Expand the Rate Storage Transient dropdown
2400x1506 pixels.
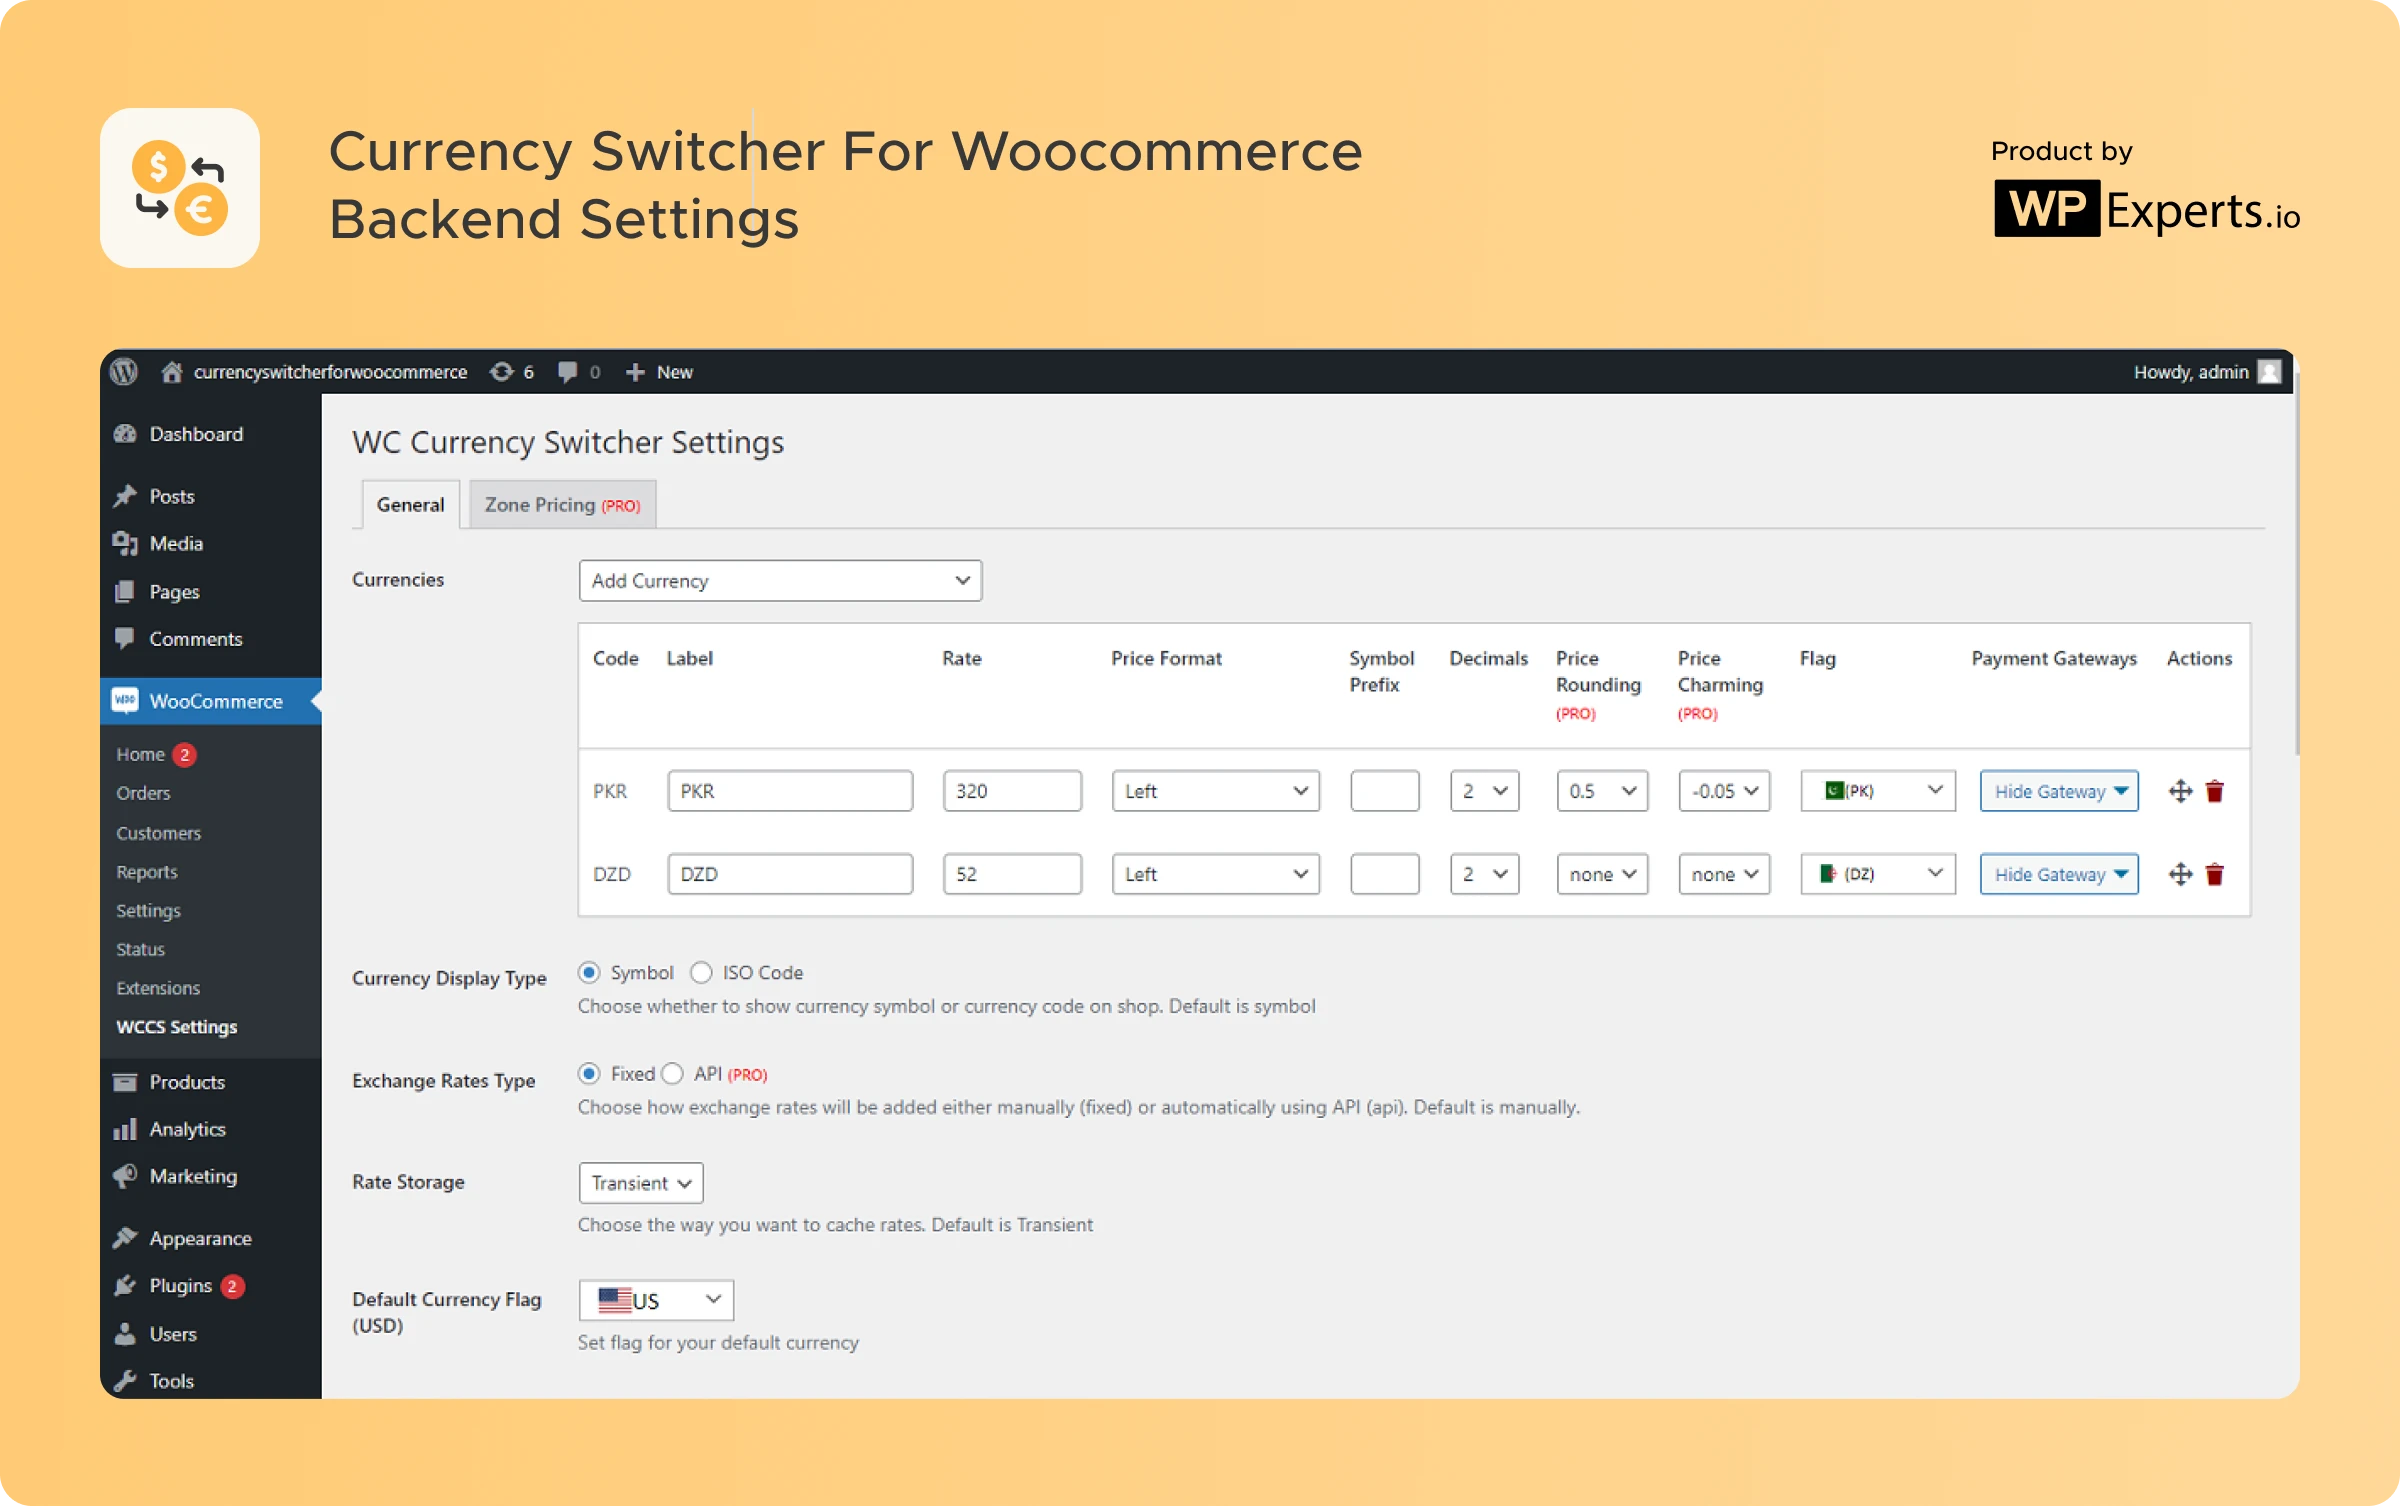click(x=641, y=1183)
